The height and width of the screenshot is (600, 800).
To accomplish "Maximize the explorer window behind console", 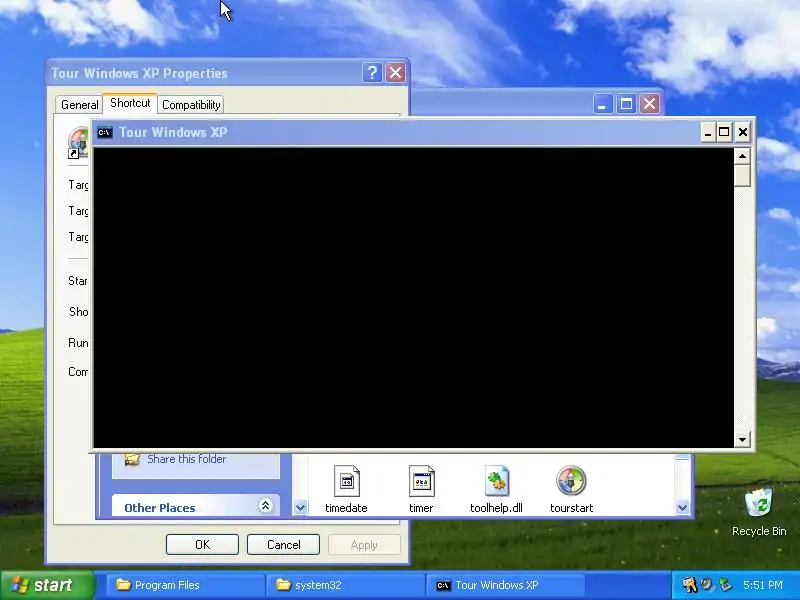I will 626,104.
